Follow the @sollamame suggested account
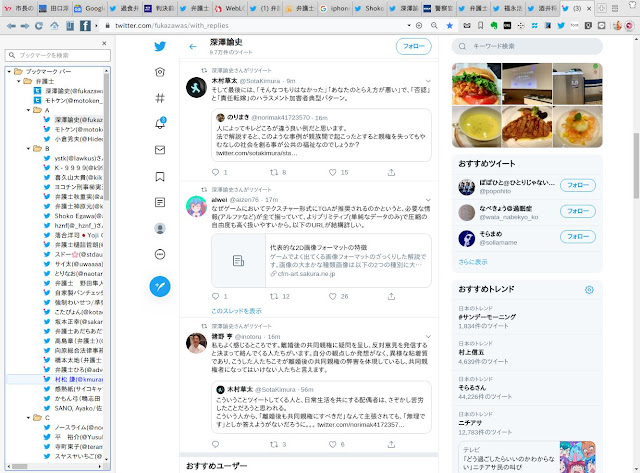Viewport: 640px width, 473px height. click(x=578, y=237)
